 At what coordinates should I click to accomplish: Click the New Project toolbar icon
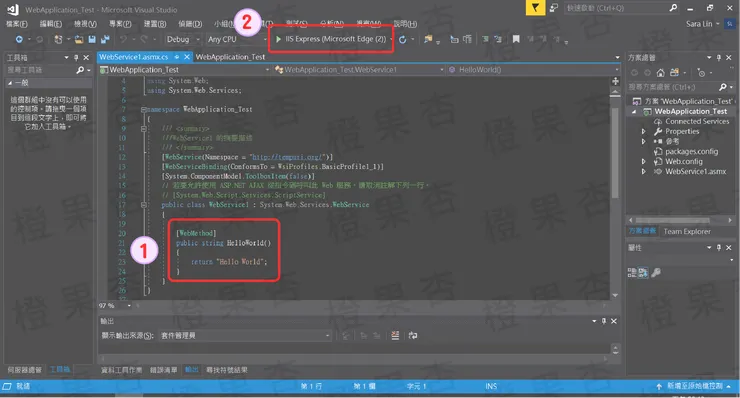[58, 39]
